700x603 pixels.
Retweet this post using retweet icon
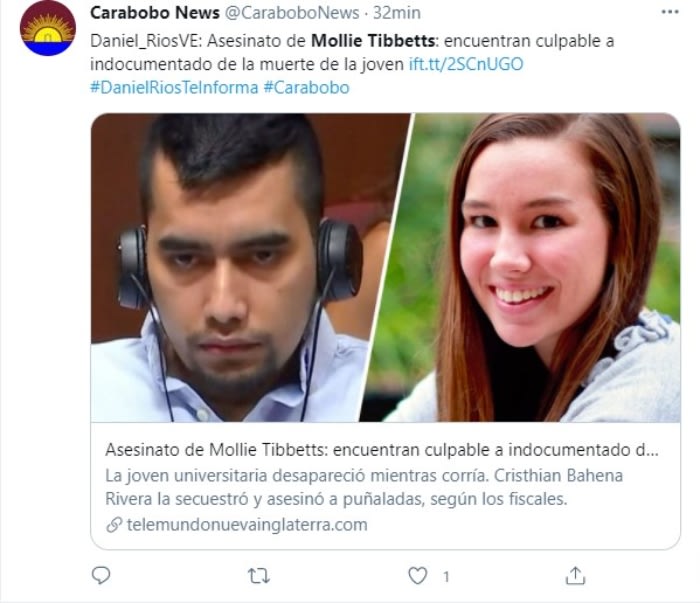(x=259, y=576)
